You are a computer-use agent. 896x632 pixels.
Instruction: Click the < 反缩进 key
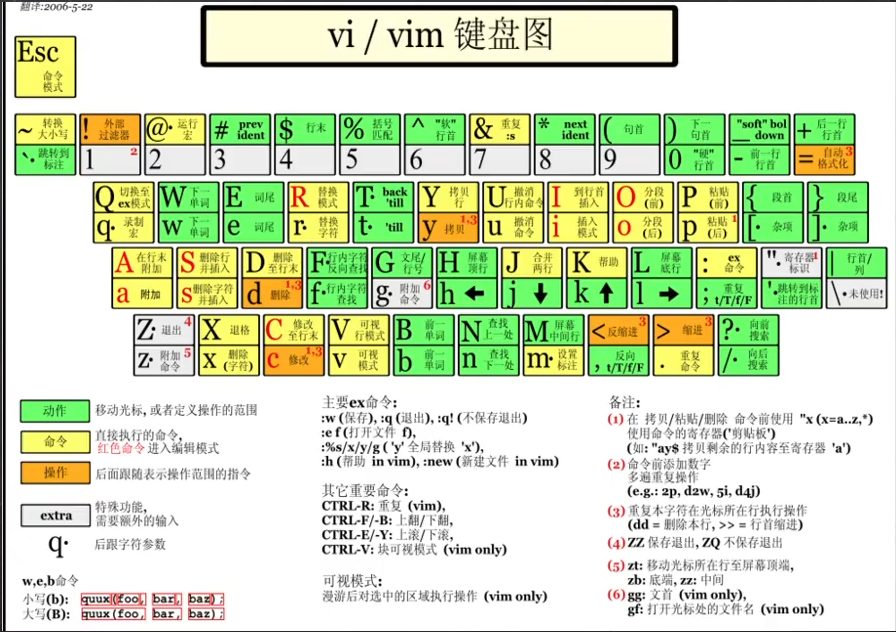[619, 330]
